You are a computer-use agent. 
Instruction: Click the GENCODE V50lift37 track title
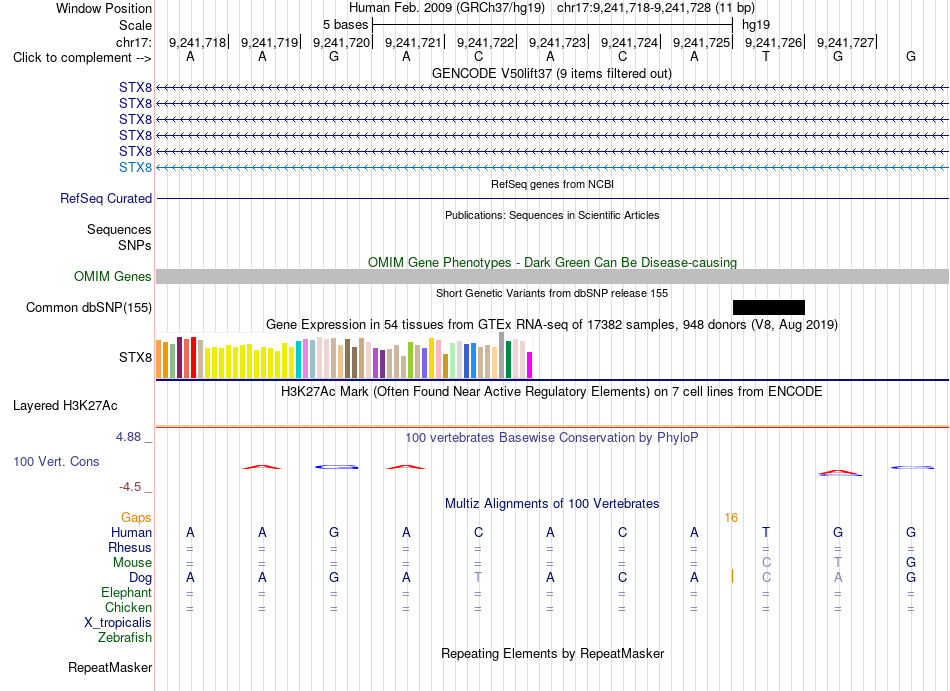coord(552,73)
